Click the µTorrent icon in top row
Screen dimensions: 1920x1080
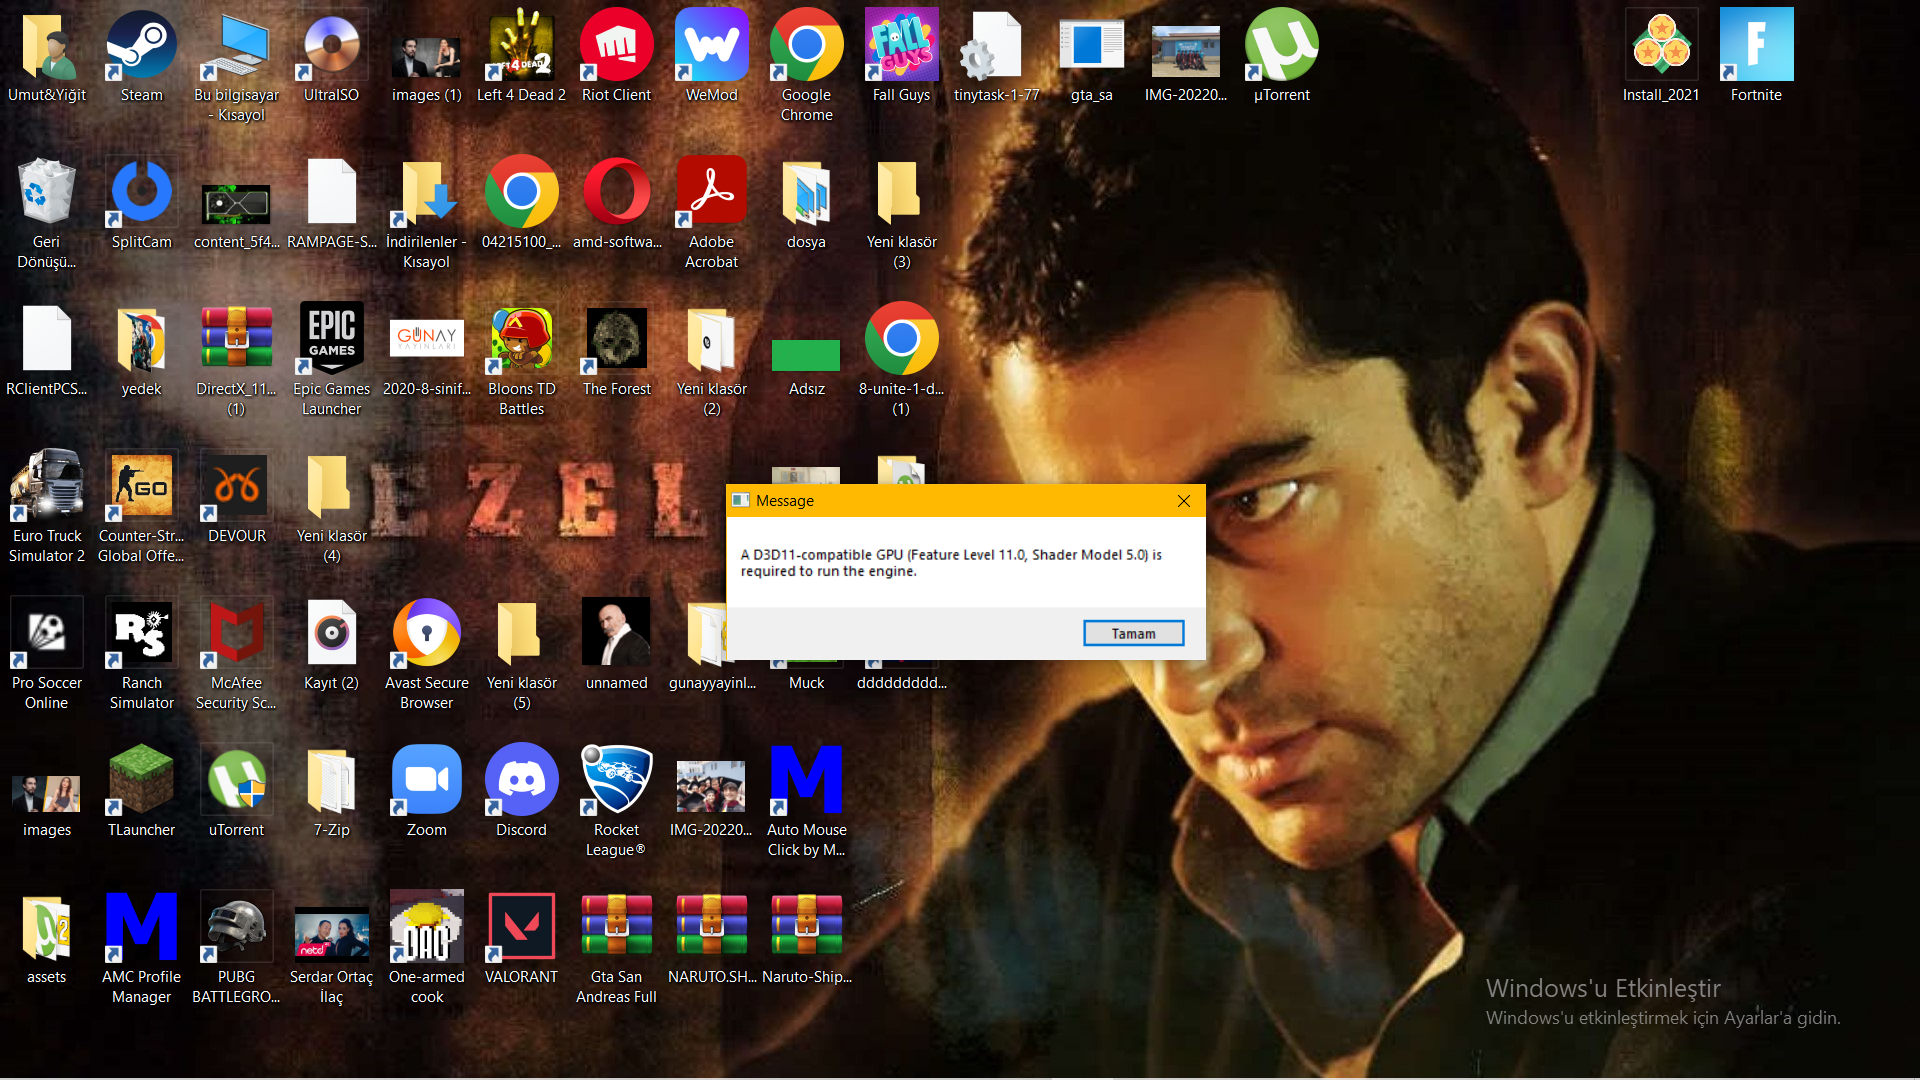[1281, 46]
